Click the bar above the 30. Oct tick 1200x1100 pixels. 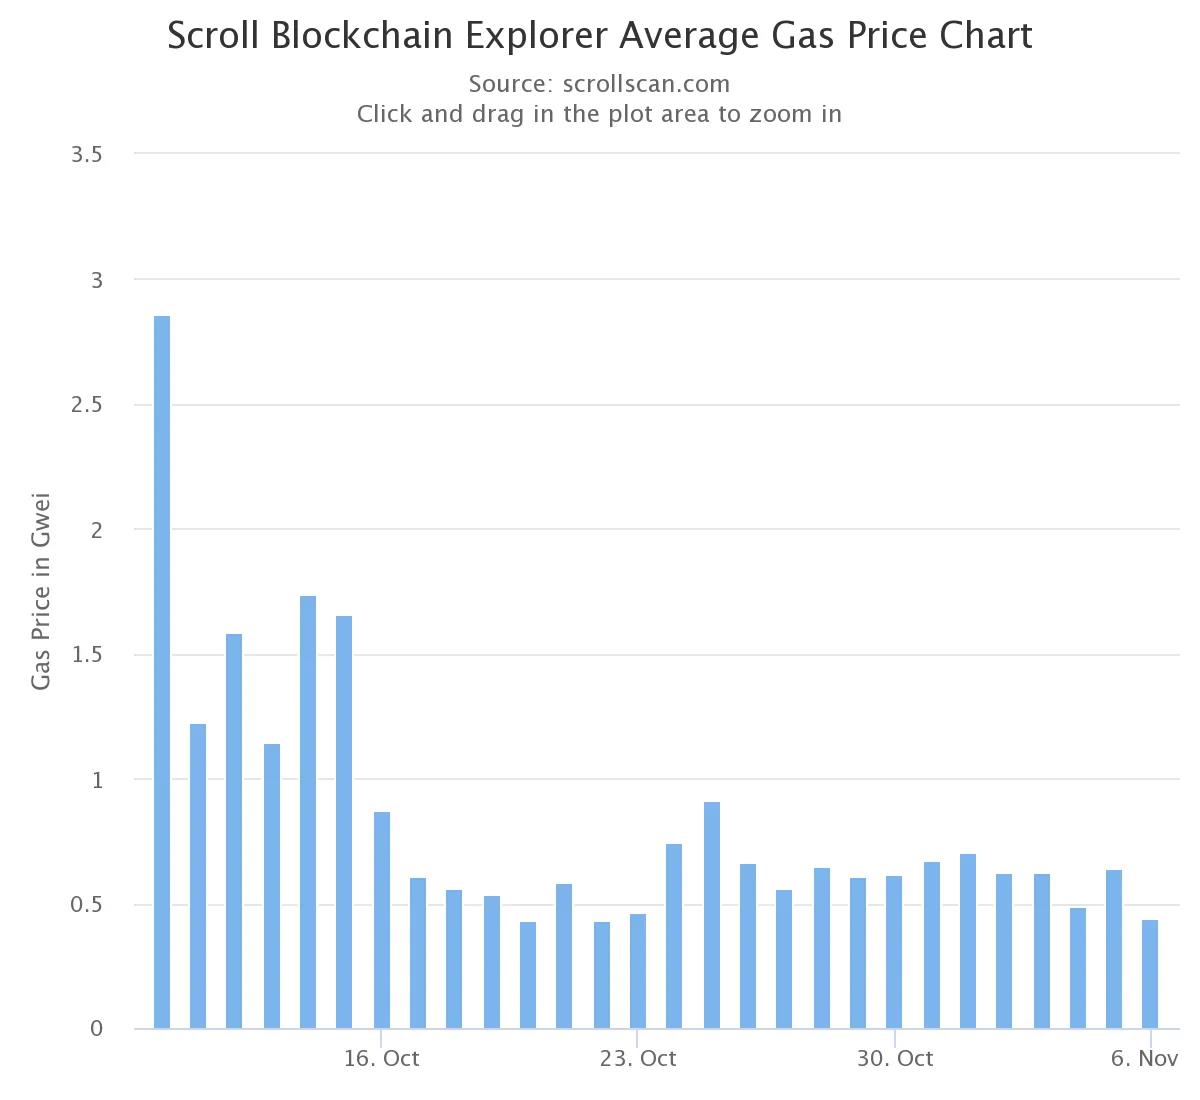pyautogui.click(x=894, y=952)
